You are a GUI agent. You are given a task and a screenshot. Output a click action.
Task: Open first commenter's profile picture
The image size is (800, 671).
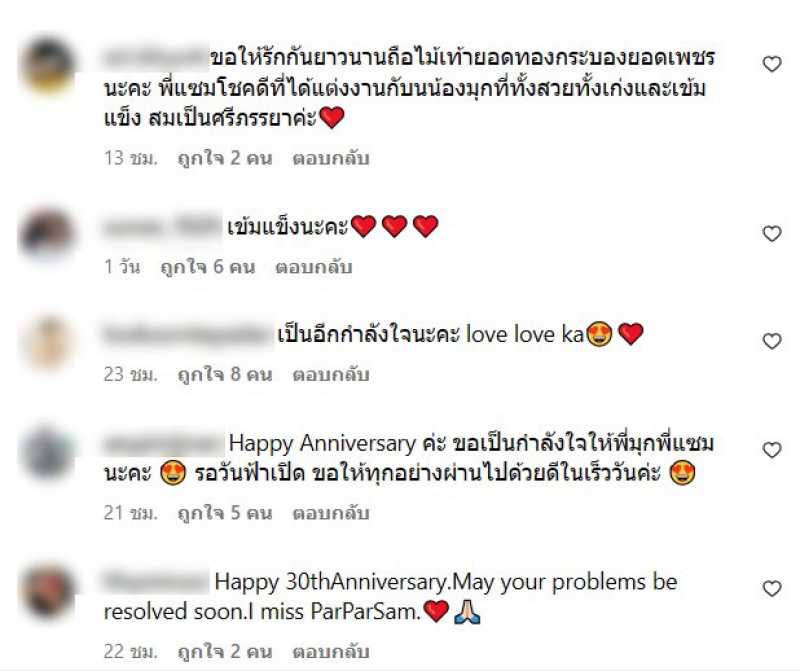(47, 66)
